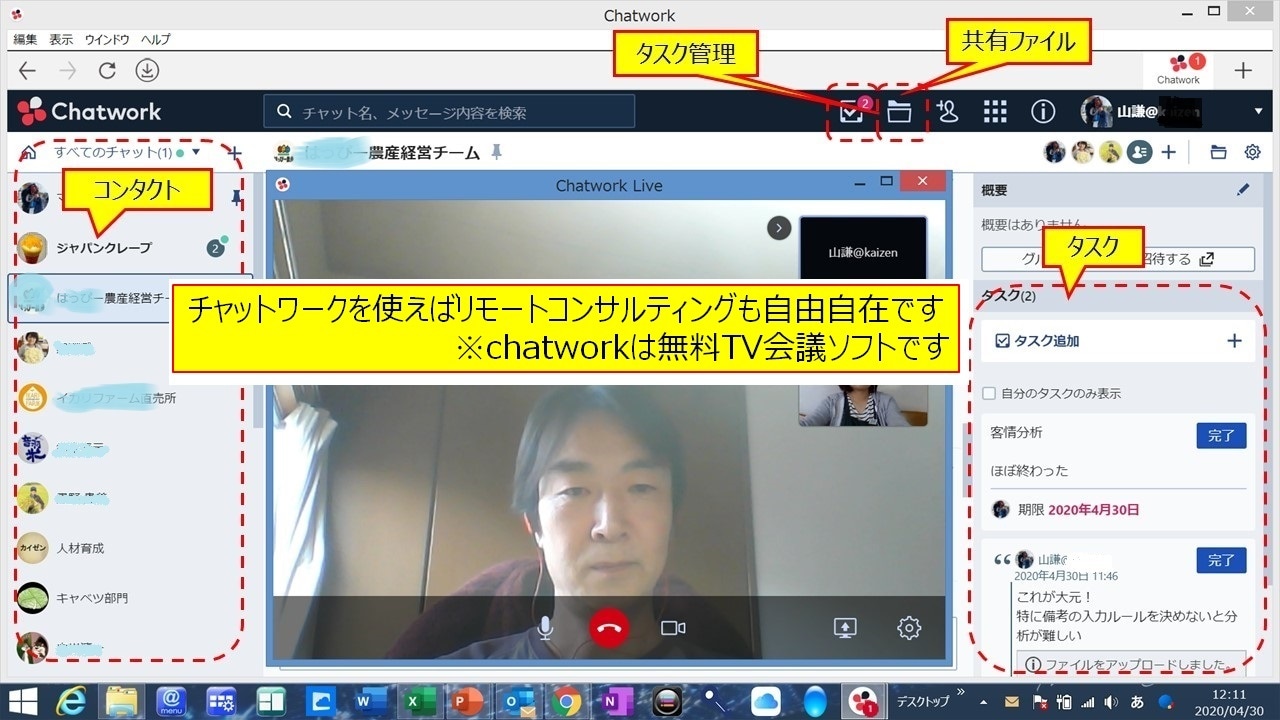Image resolution: width=1280 pixels, height=720 pixels.
Task: Open the group chat settings gear
Action: coord(1252,153)
